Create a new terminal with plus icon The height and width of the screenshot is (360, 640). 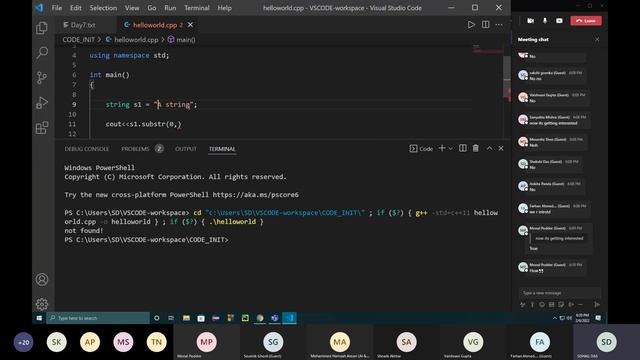(x=442, y=149)
